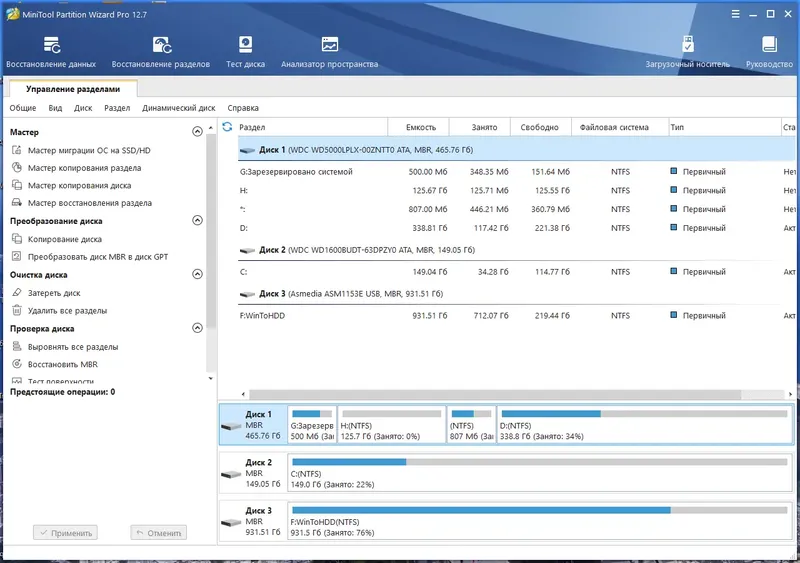Open the Руководство manual icon
The width and height of the screenshot is (800, 563).
coord(768,45)
